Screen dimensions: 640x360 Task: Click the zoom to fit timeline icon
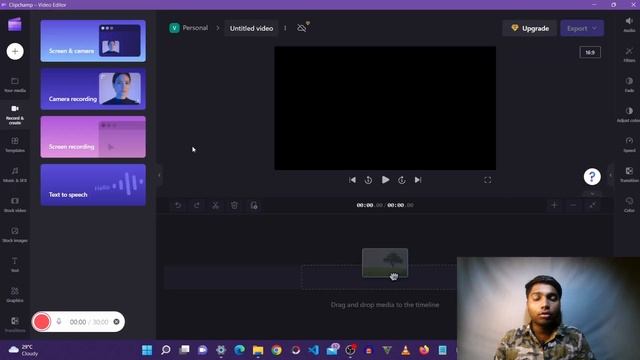(592, 205)
